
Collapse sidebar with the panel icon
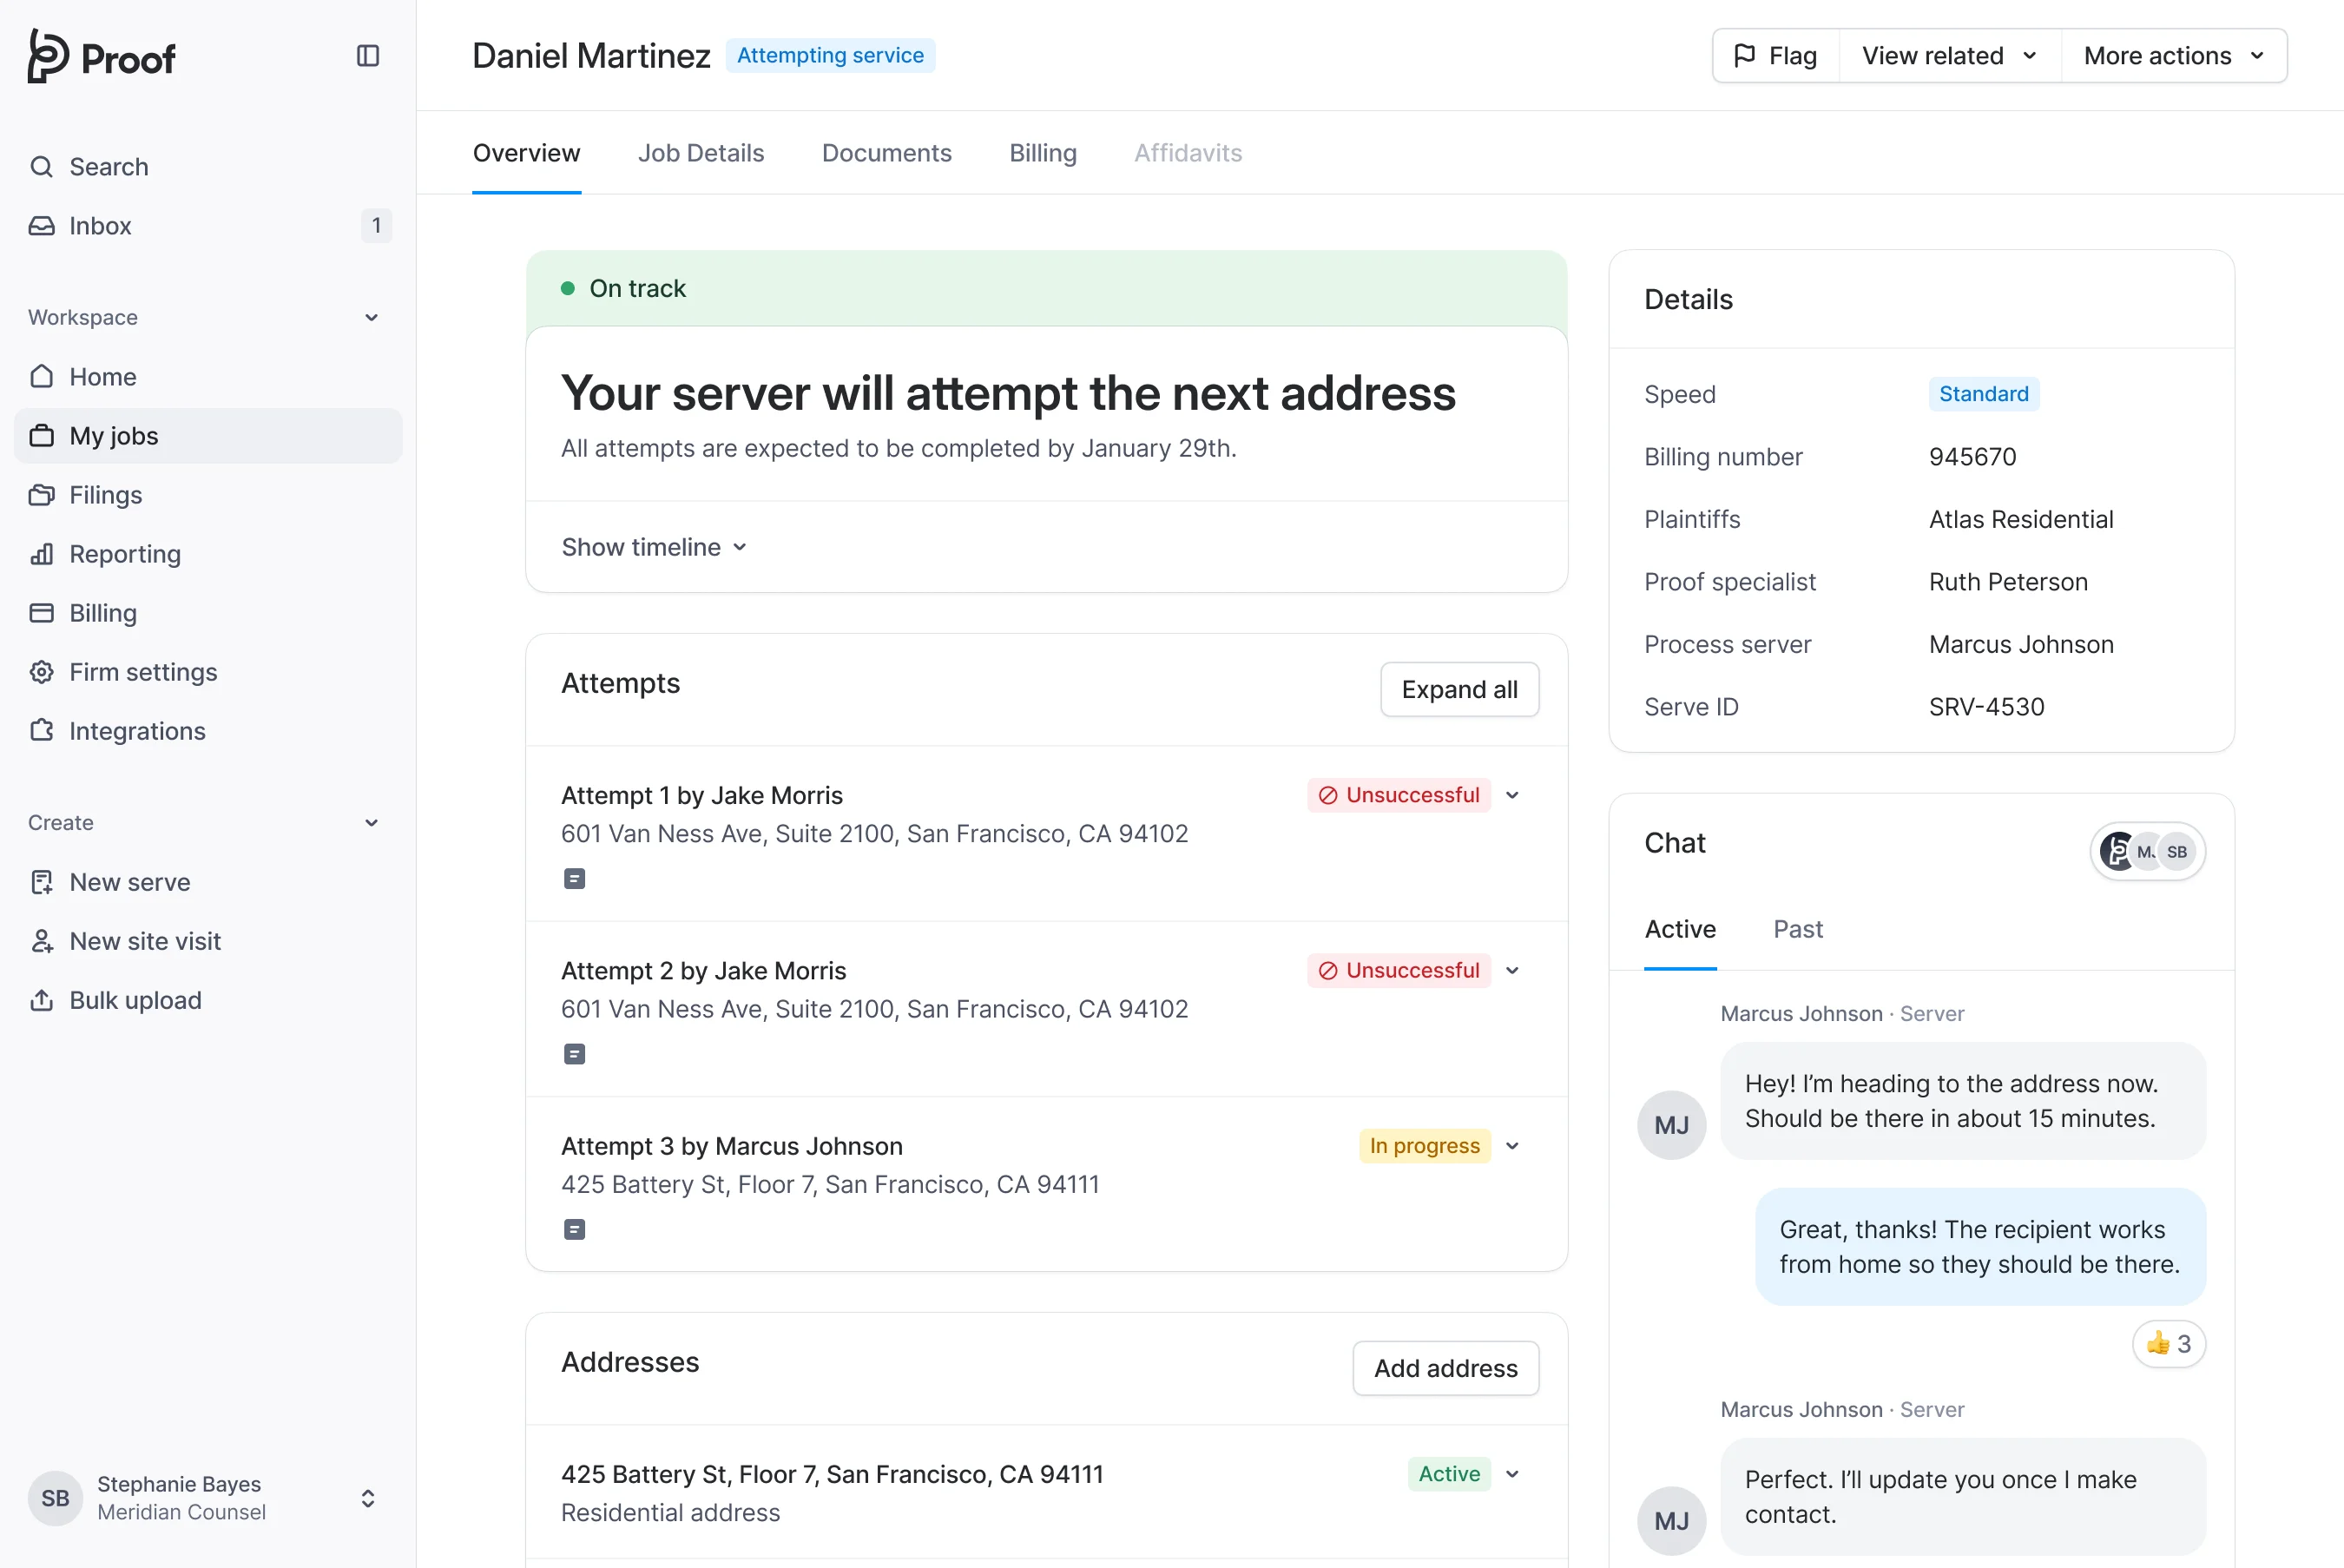click(x=368, y=56)
